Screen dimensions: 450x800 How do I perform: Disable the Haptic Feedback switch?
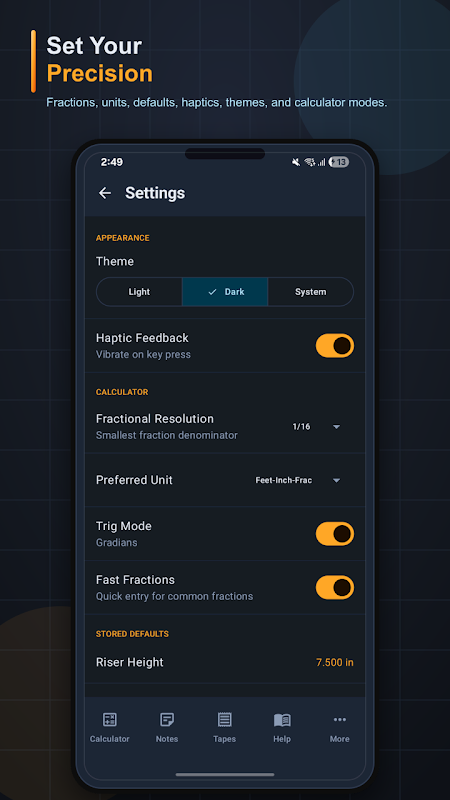pos(335,345)
